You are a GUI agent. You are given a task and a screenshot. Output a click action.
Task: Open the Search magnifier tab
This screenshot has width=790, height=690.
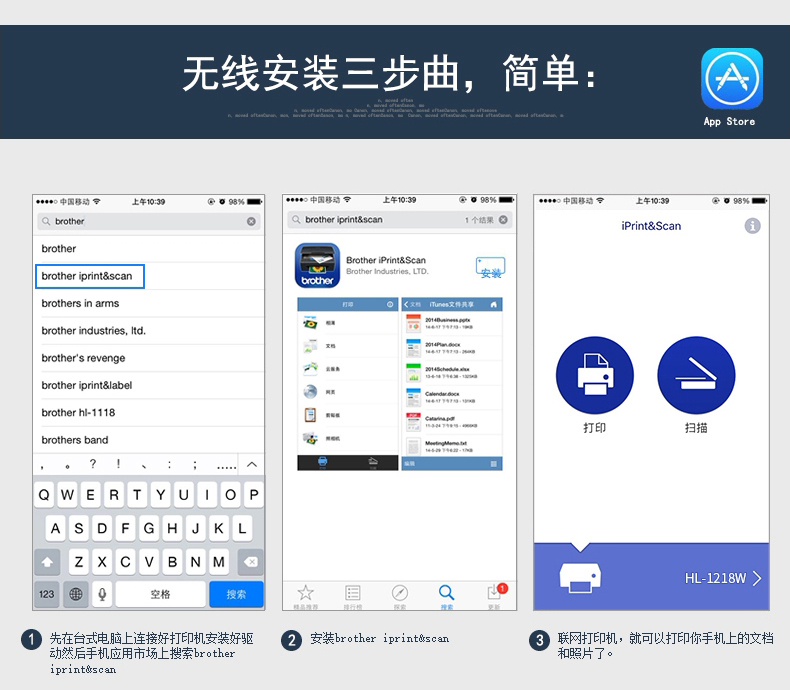coord(446,596)
